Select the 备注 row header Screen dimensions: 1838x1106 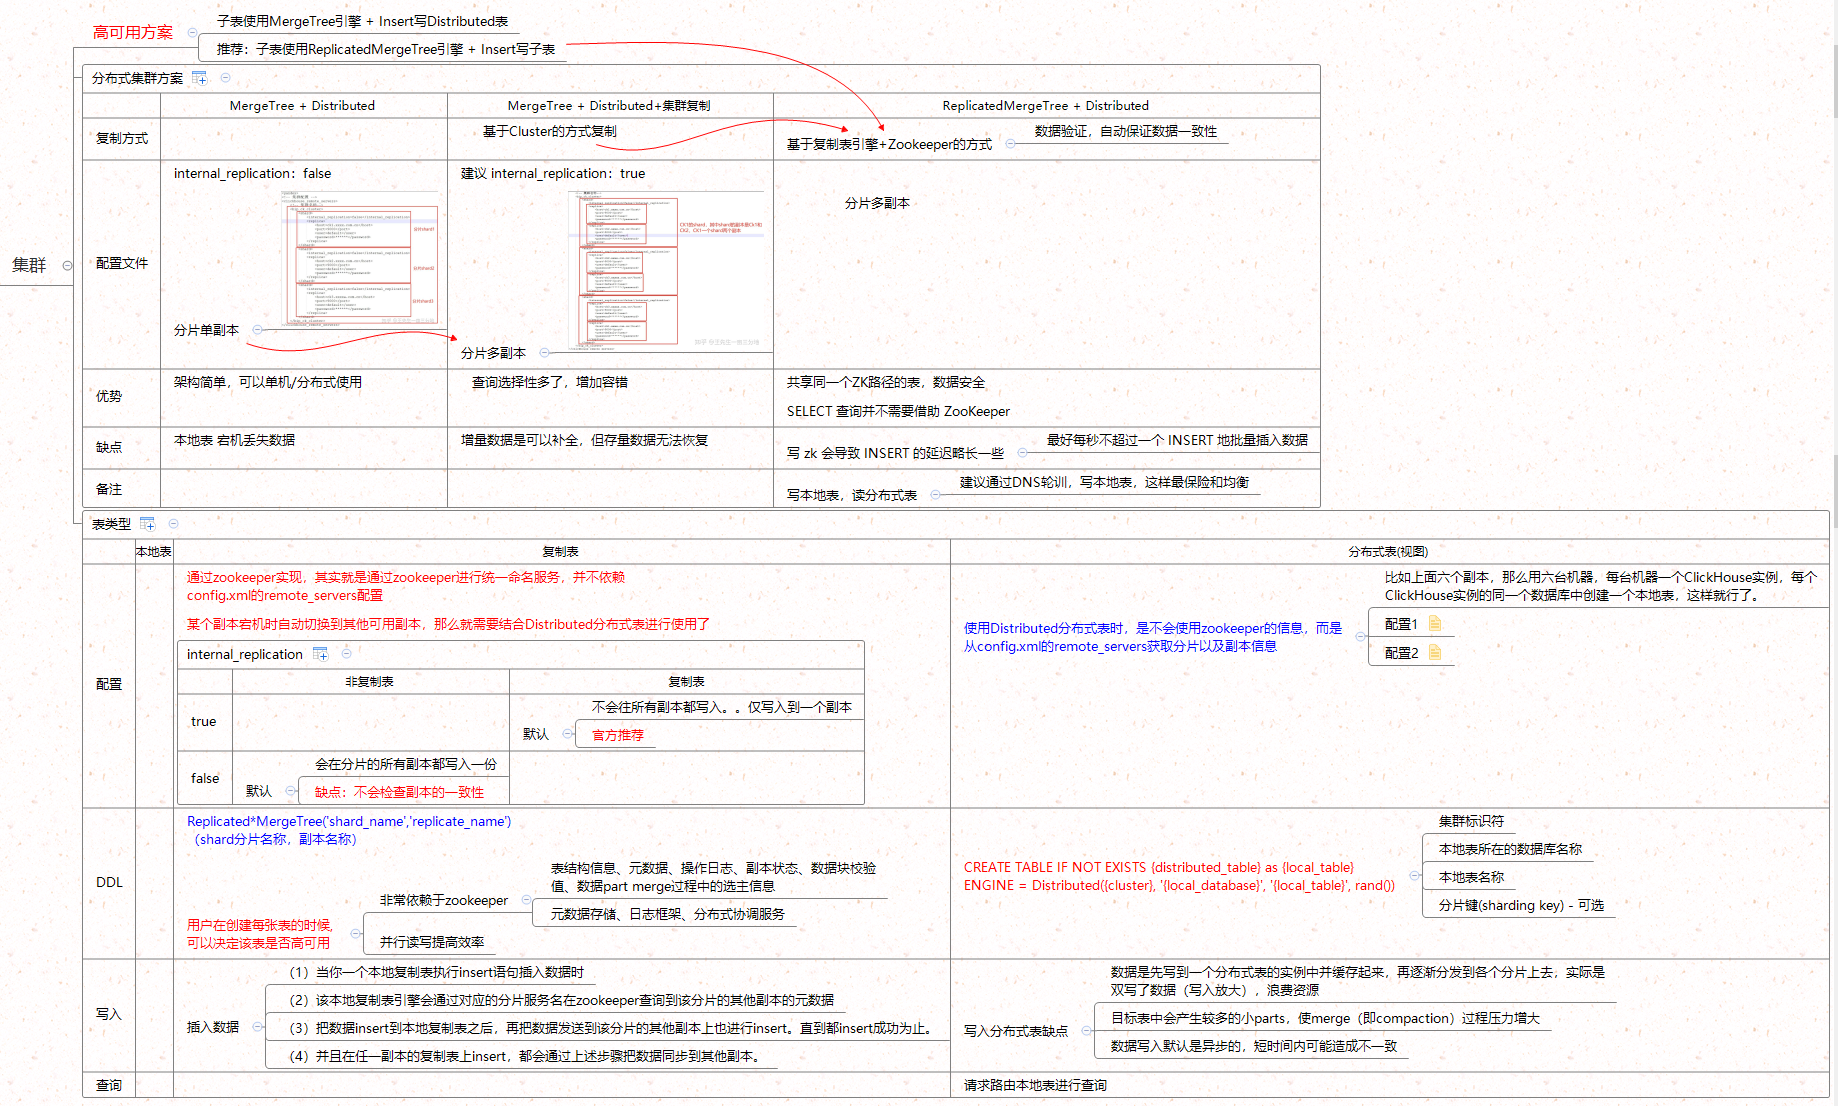click(x=109, y=490)
